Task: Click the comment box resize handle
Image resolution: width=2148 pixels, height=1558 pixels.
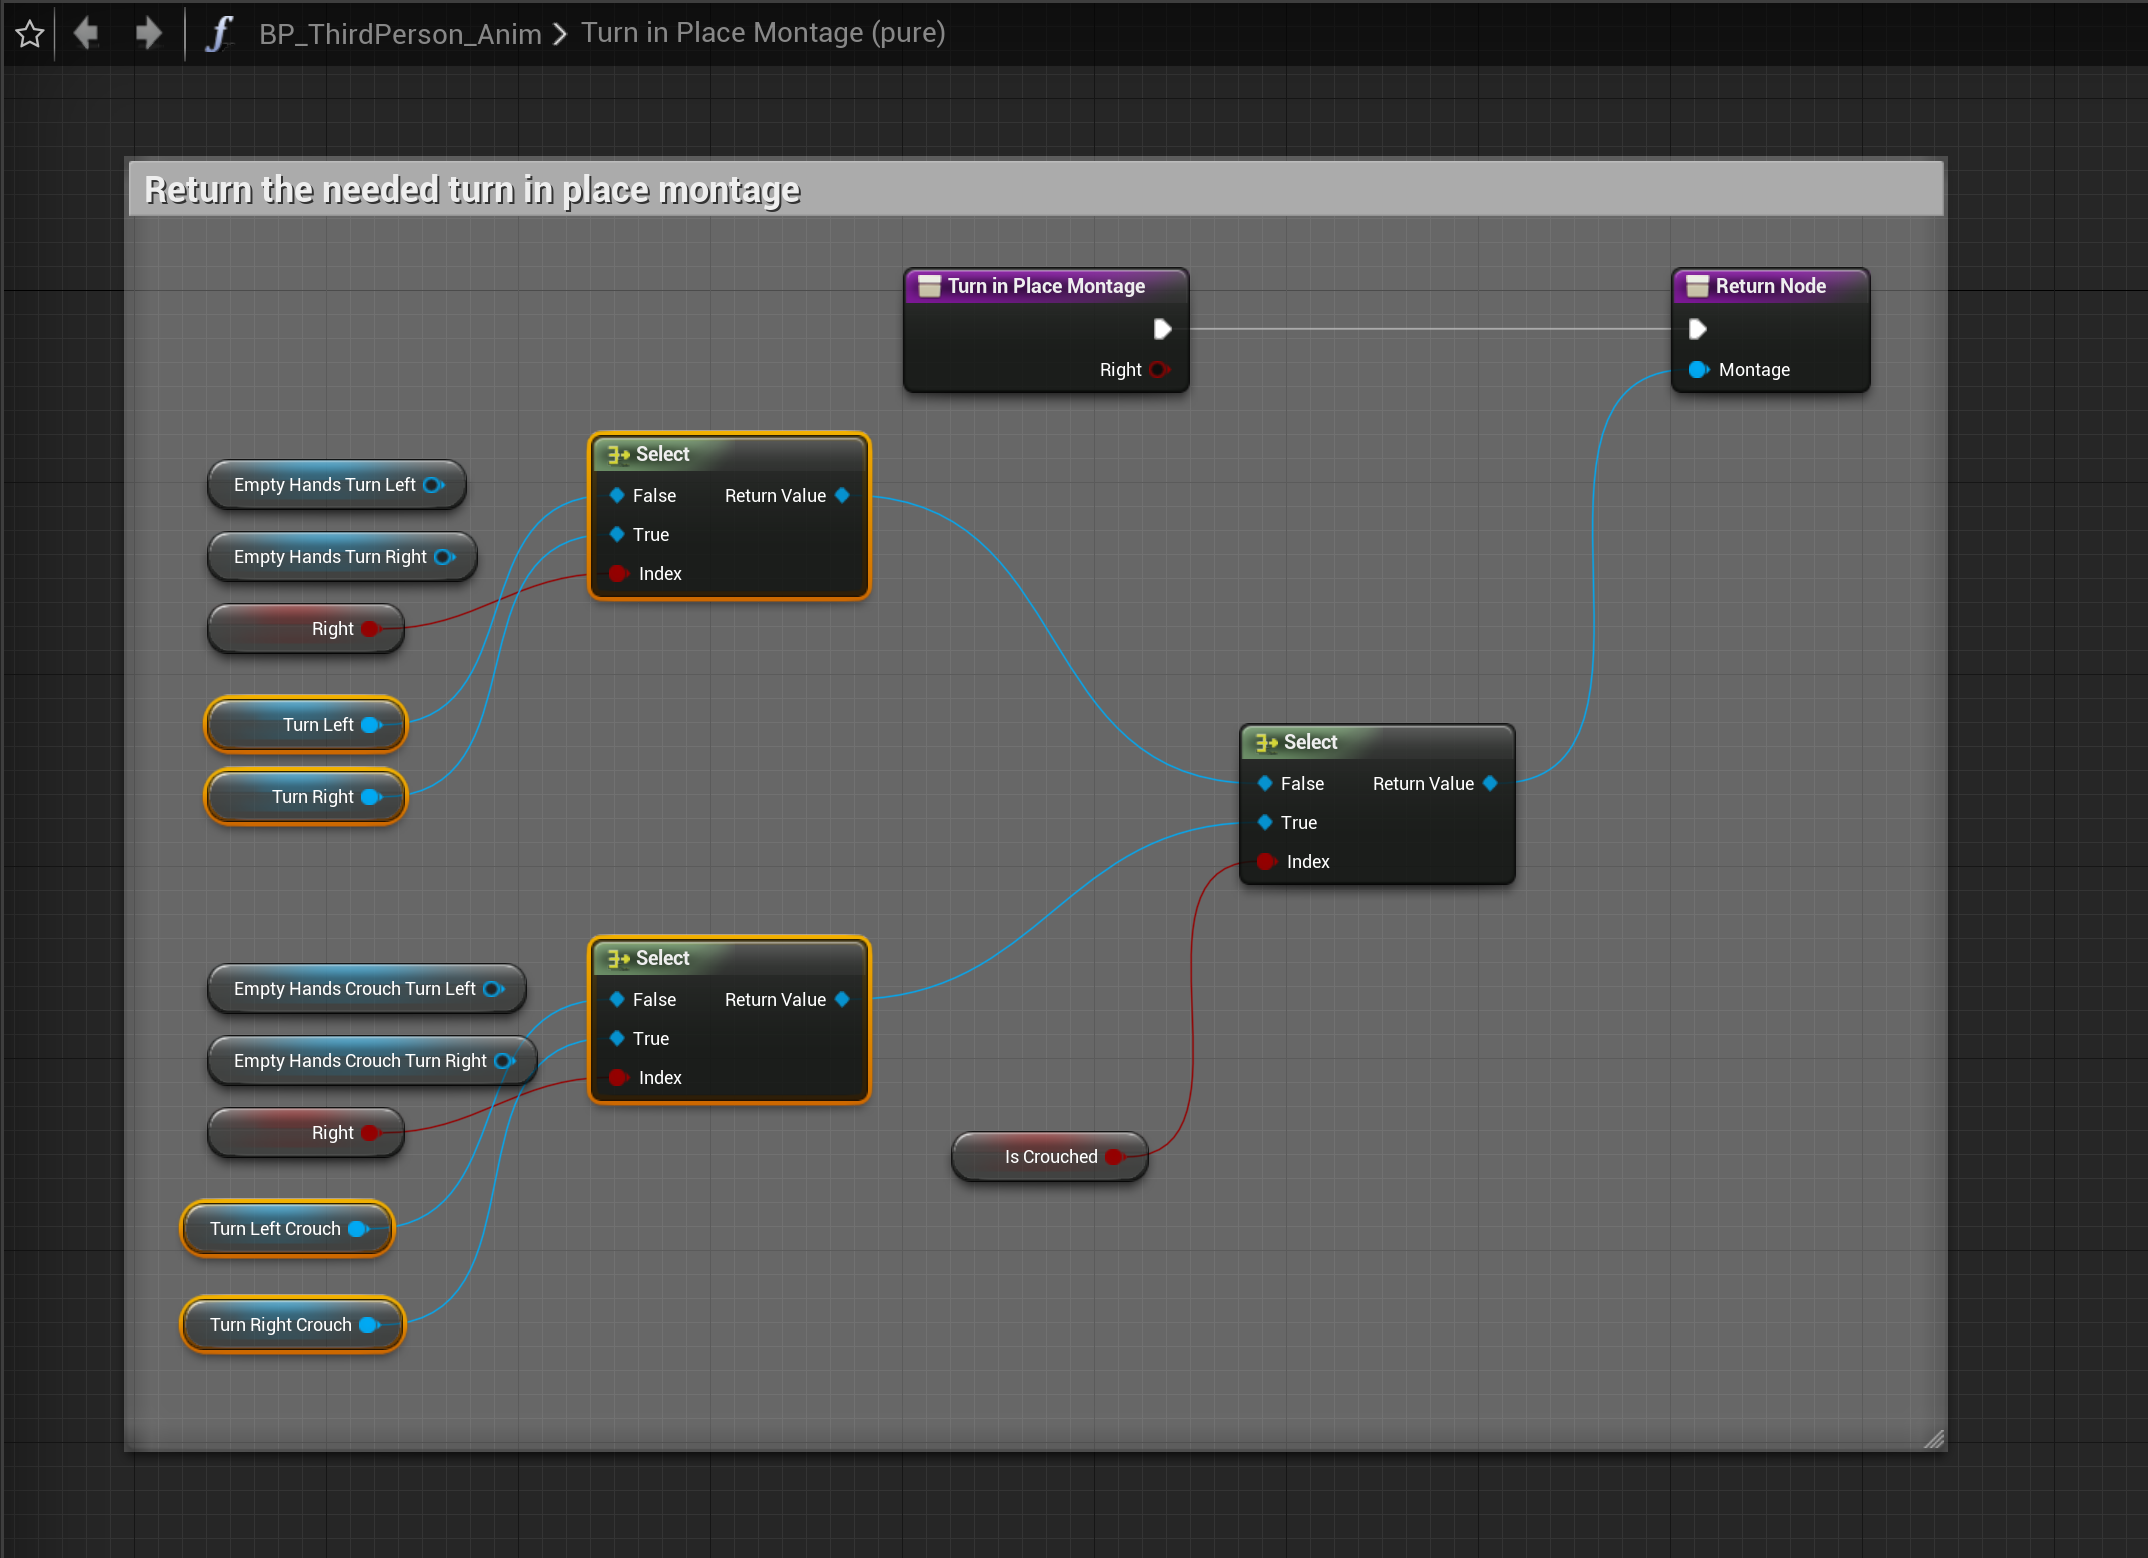Action: [x=1934, y=1438]
